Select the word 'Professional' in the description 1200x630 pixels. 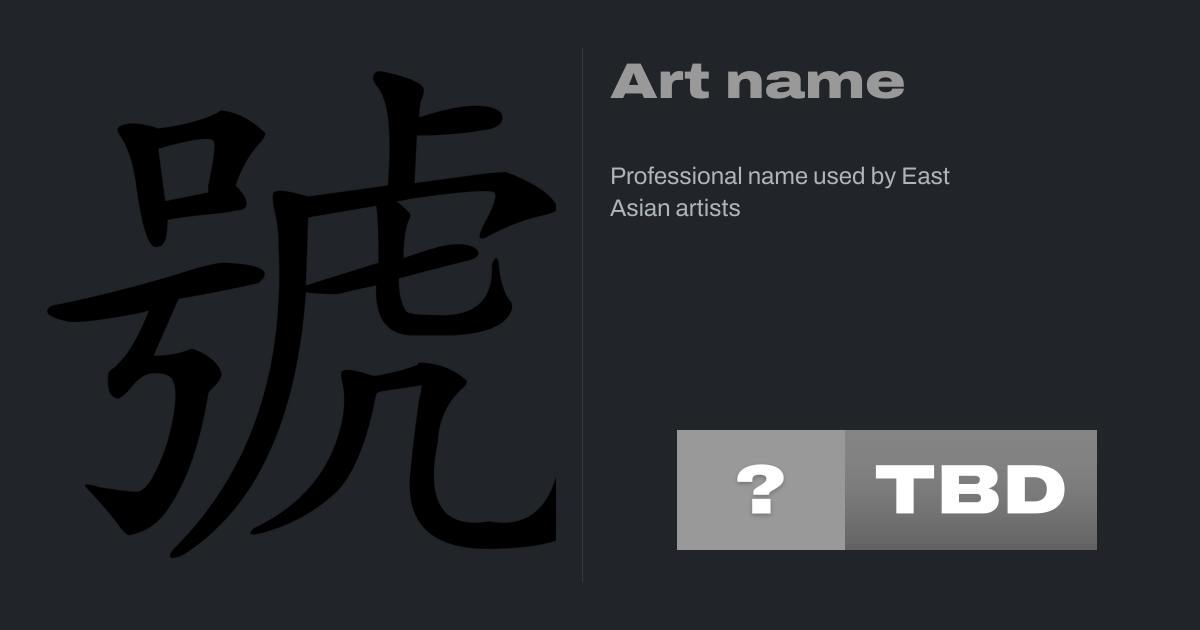point(676,176)
